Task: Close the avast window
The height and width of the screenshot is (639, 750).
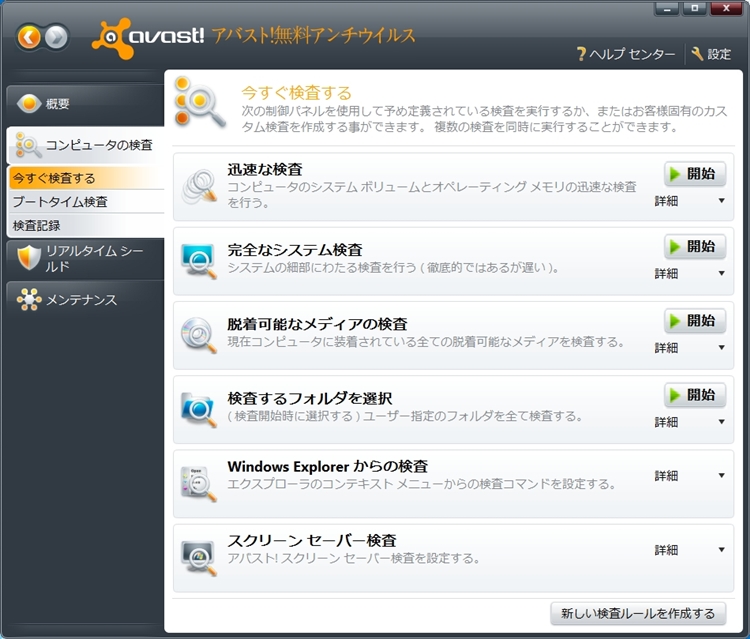Action: [726, 8]
